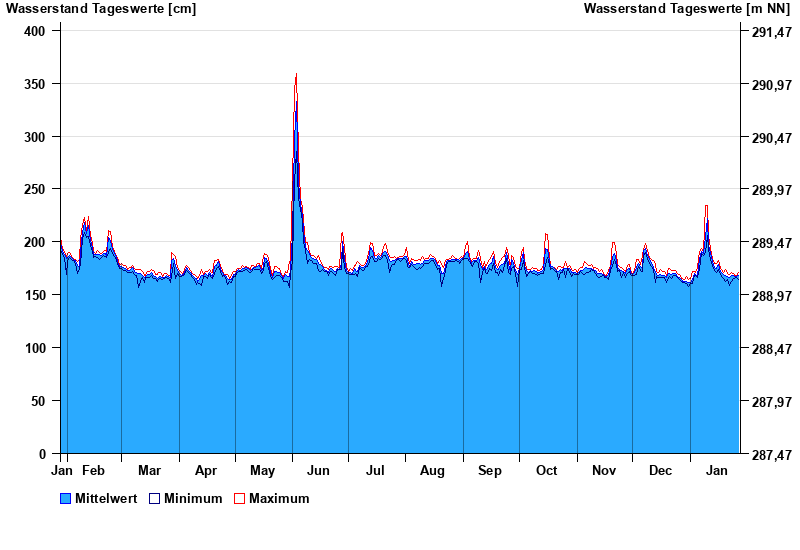Click the Minimum legend color box
Viewport: 800px width, 550px height.
[154, 499]
